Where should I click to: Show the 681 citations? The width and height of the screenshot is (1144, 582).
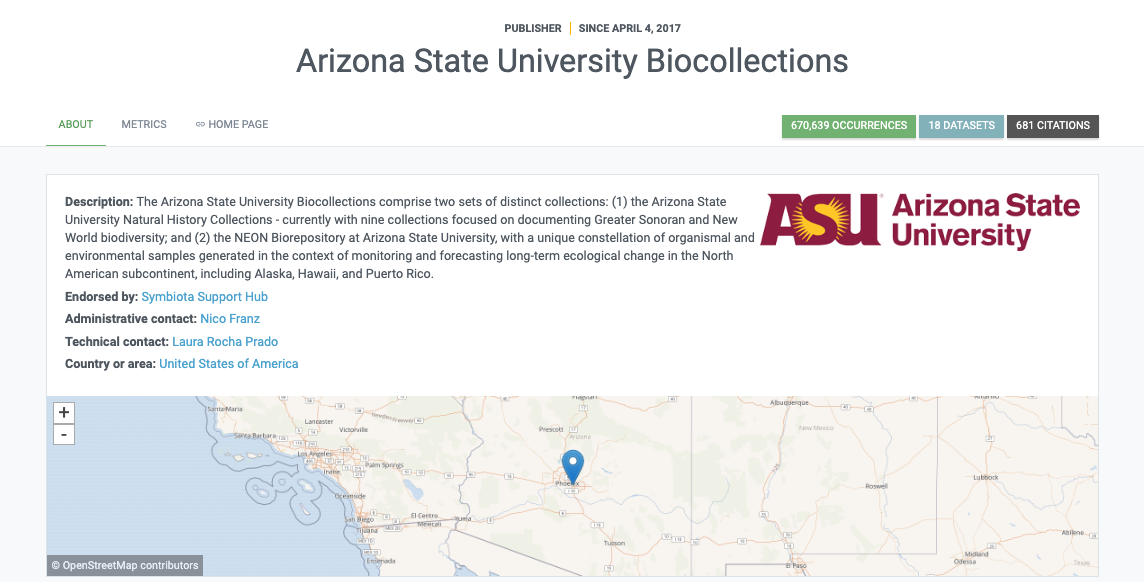click(x=1053, y=125)
